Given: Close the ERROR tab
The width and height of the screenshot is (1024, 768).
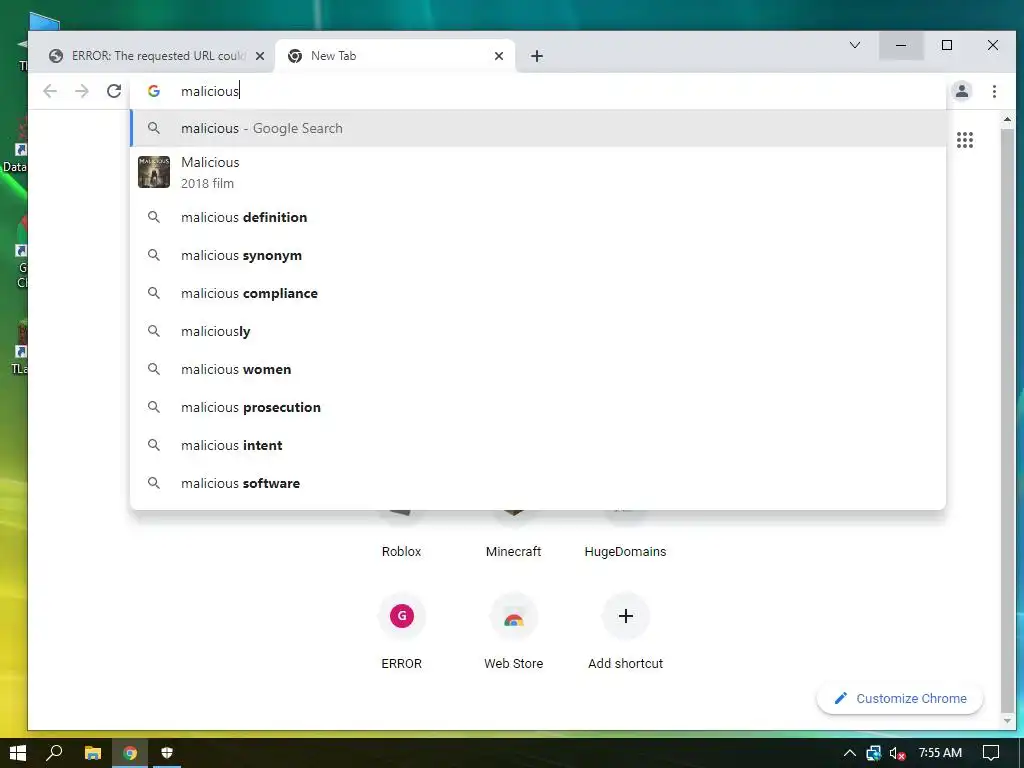Looking at the screenshot, I should pyautogui.click(x=260, y=56).
